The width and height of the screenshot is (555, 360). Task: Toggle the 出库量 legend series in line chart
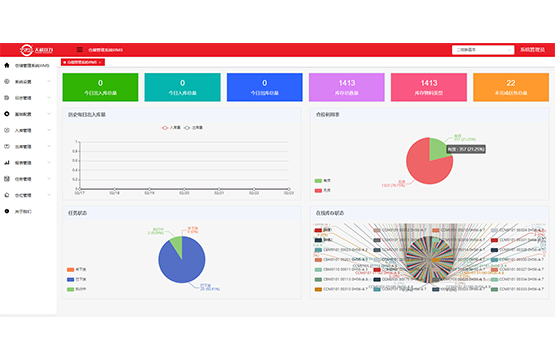[193, 128]
